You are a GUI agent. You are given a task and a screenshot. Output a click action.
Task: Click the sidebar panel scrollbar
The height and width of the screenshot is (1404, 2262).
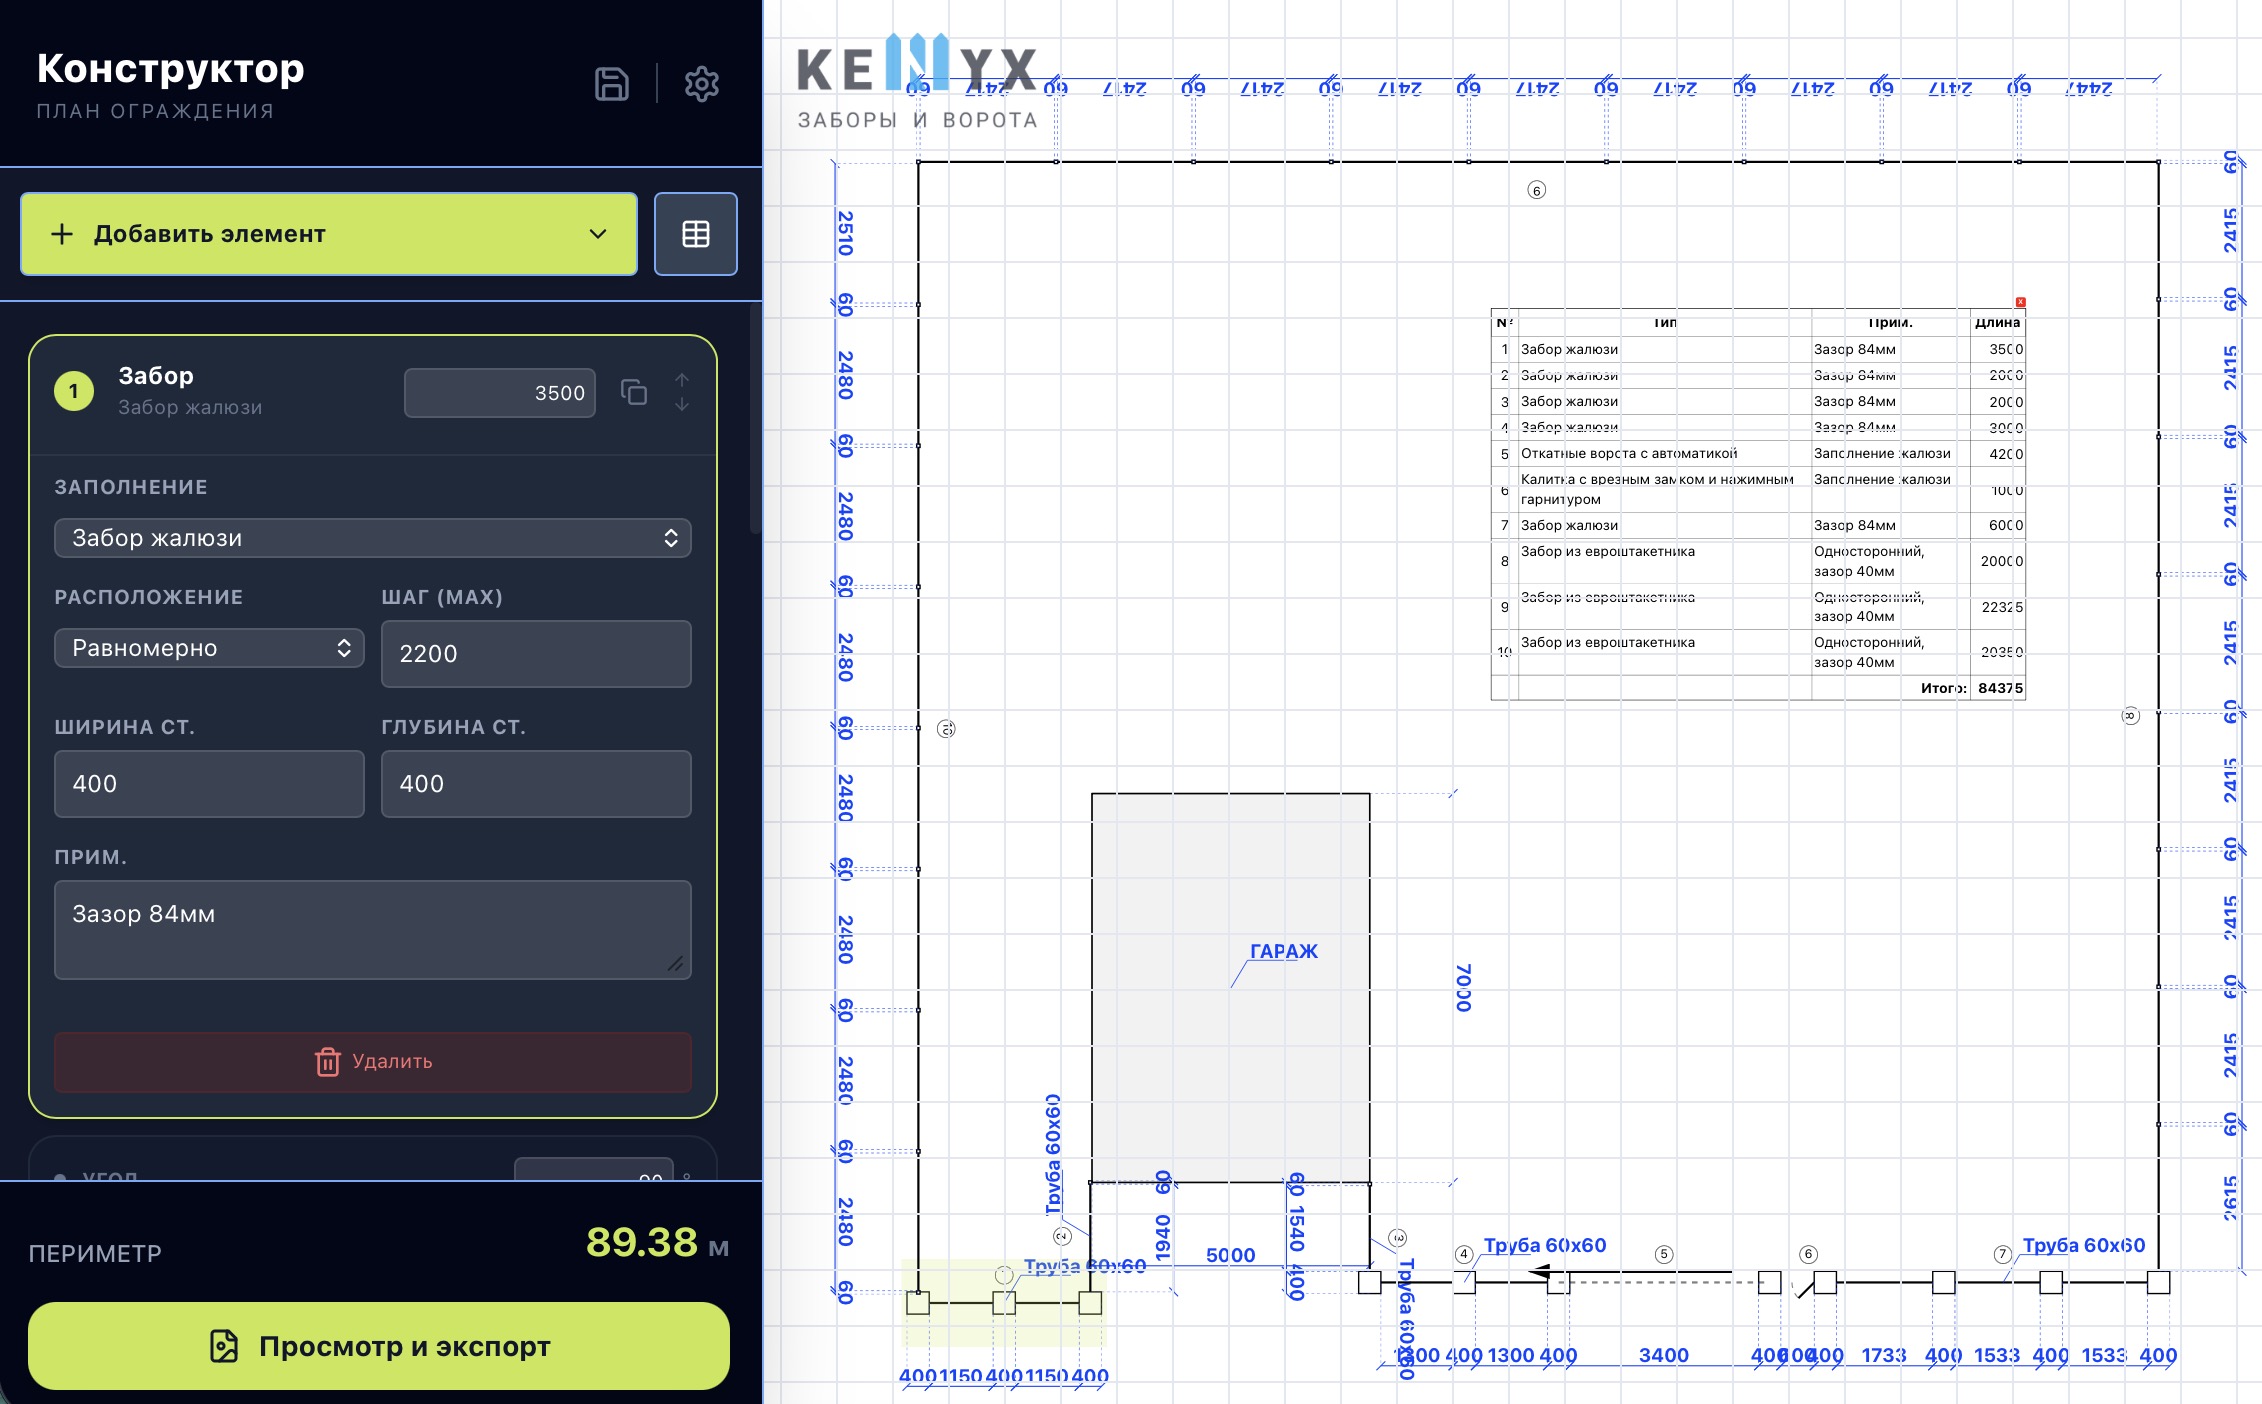coord(755,420)
